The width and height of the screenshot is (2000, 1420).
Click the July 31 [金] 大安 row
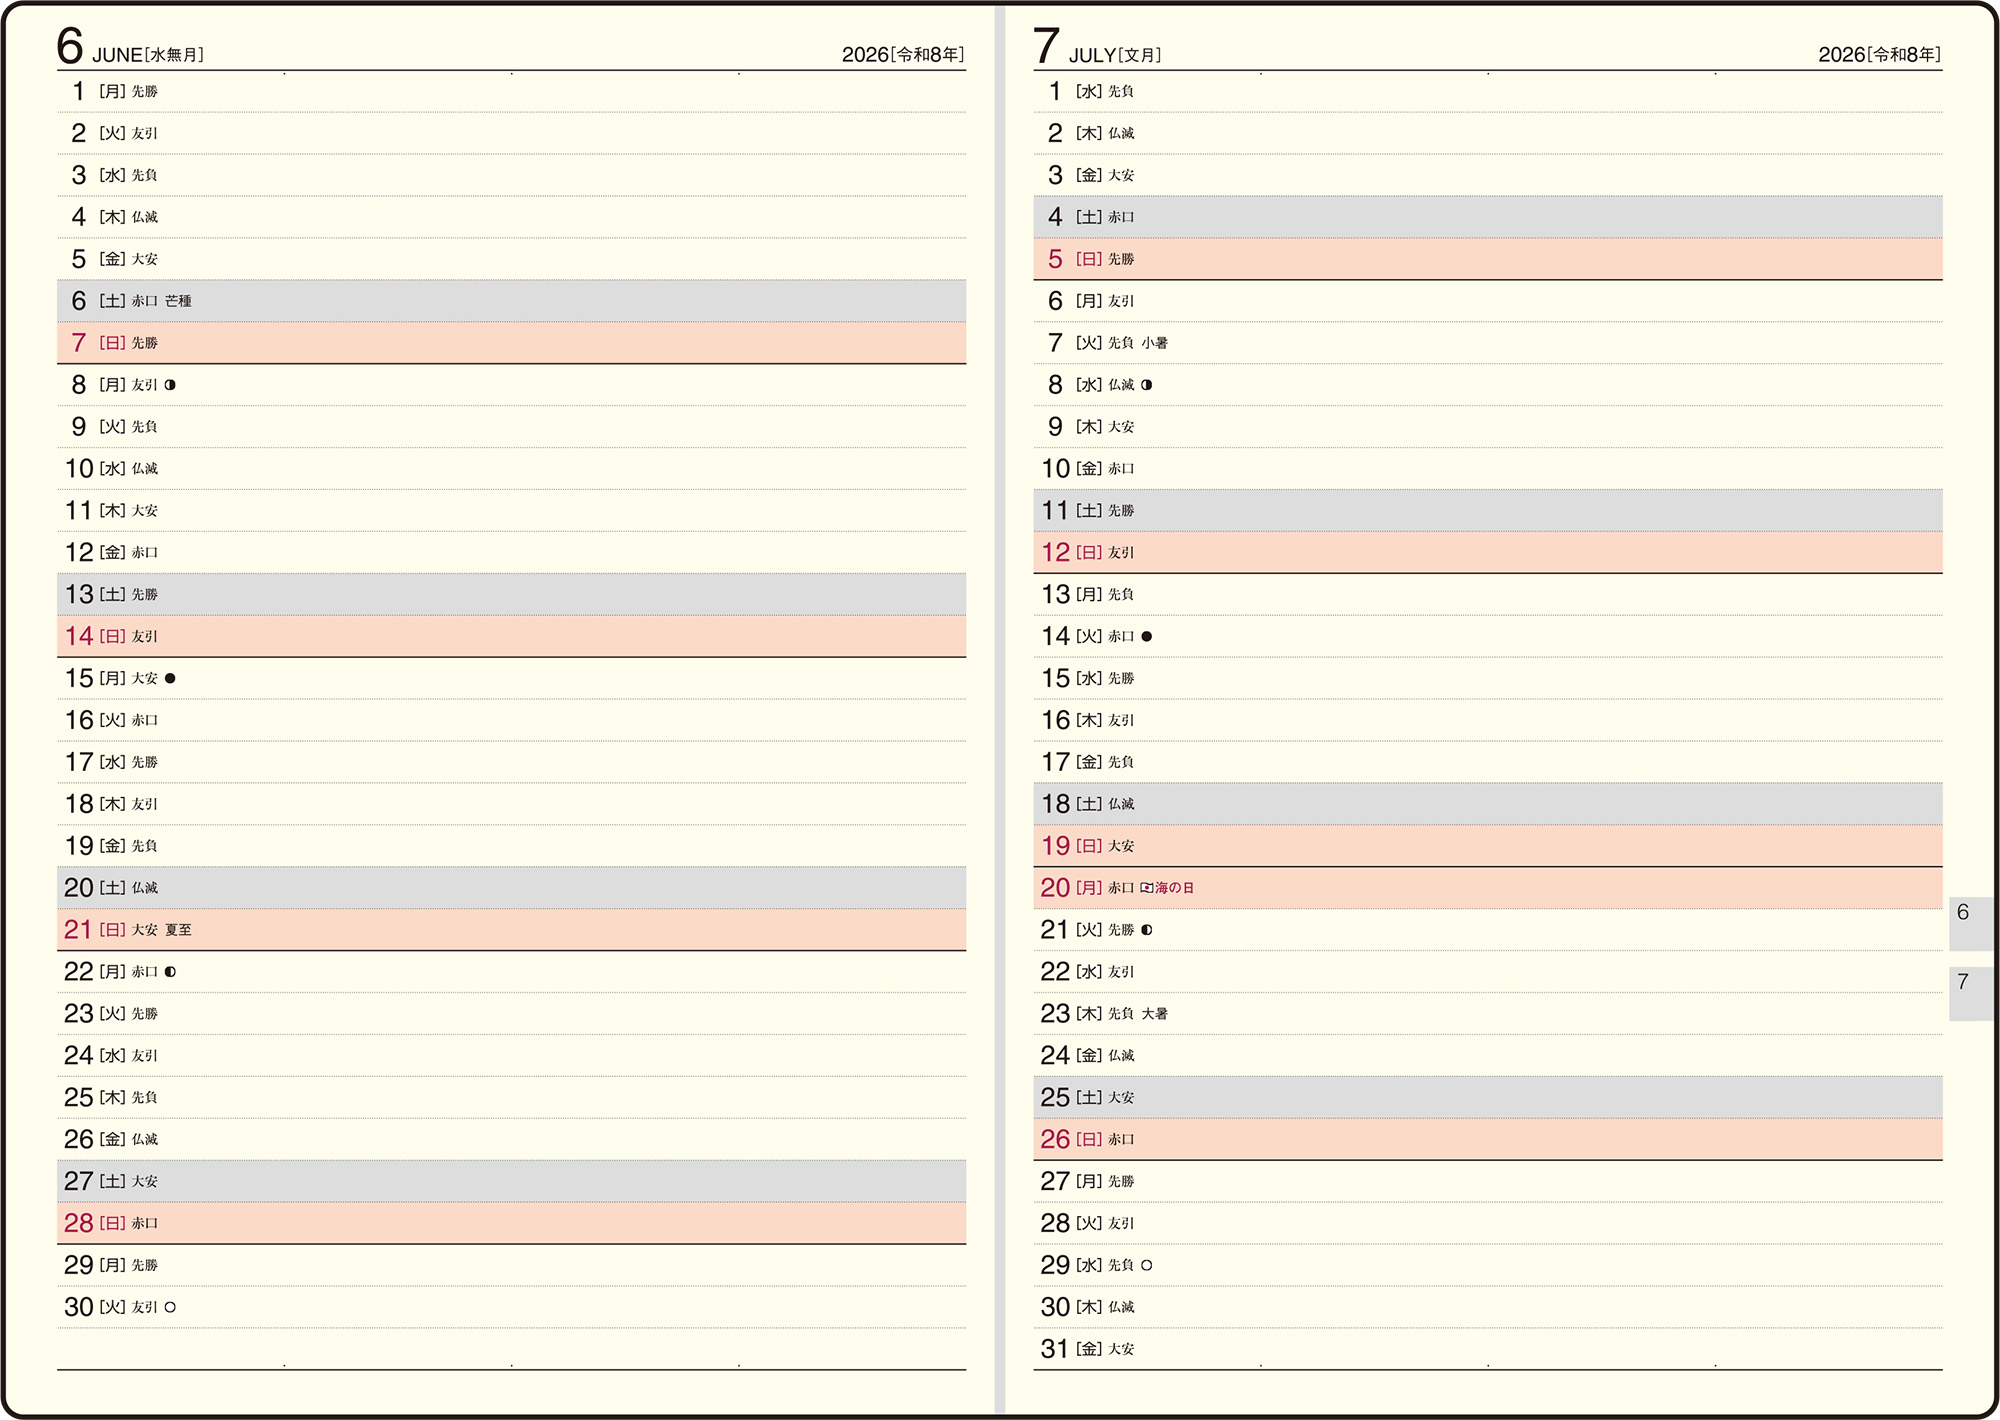pos(1488,1349)
